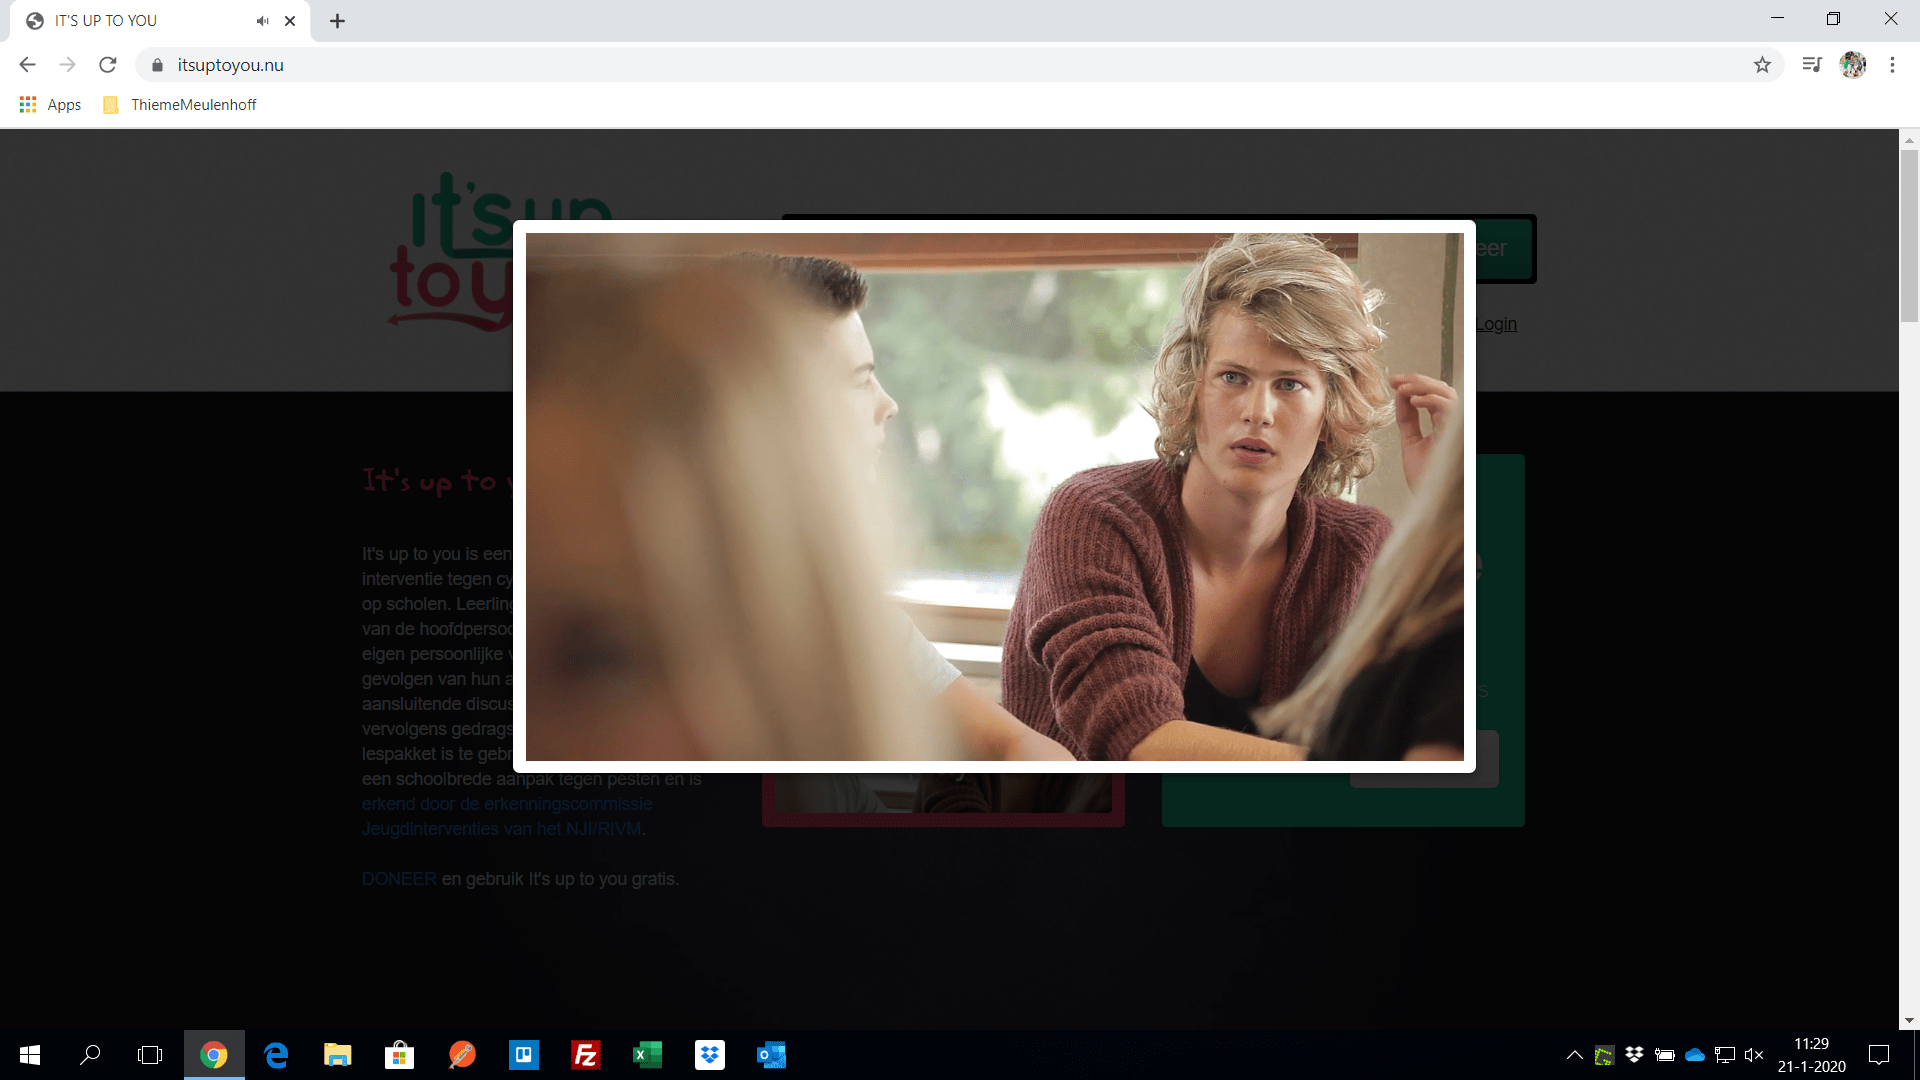Open Outlook from the taskbar
The image size is (1920, 1080).
pos(772,1055)
